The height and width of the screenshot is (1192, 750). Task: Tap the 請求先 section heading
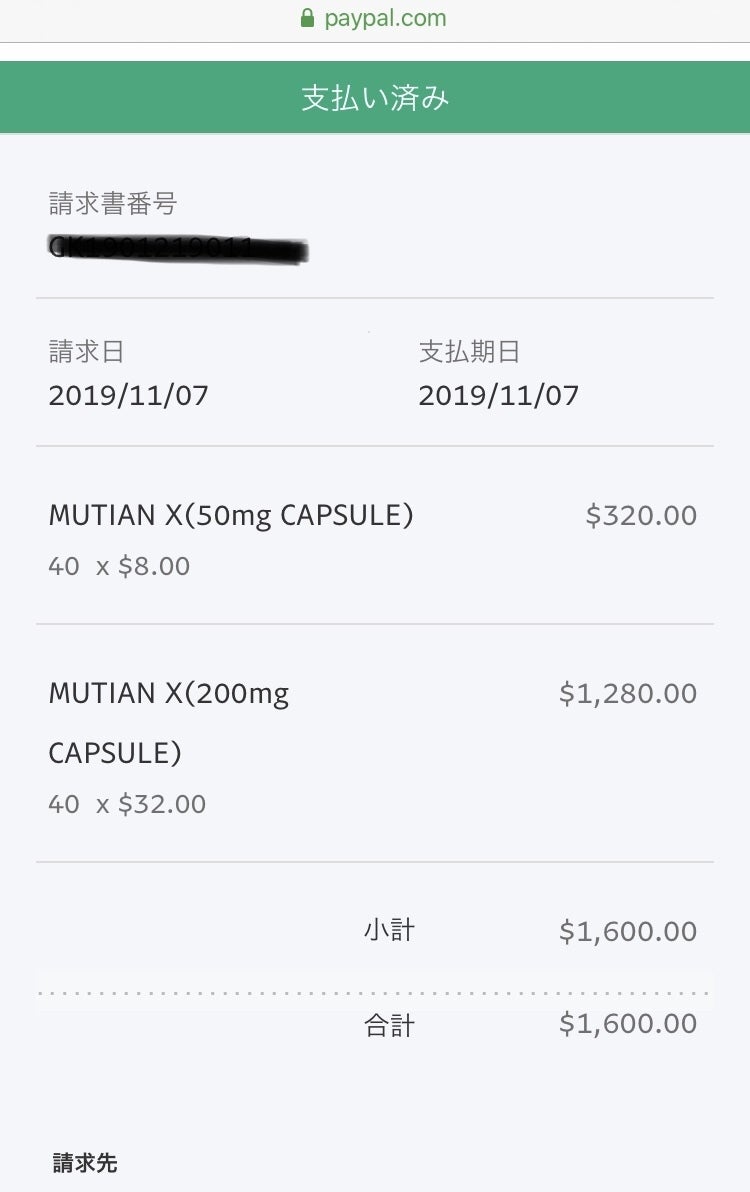85,1163
